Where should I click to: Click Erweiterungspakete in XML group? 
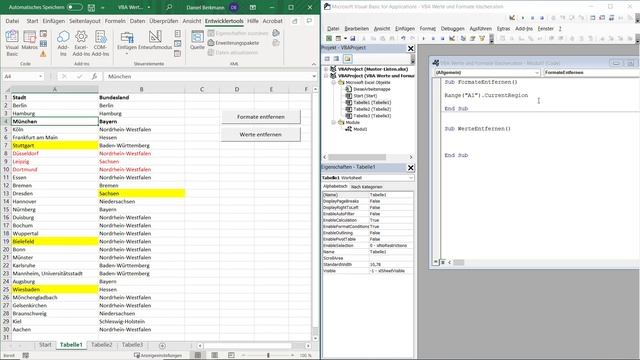pos(233,43)
